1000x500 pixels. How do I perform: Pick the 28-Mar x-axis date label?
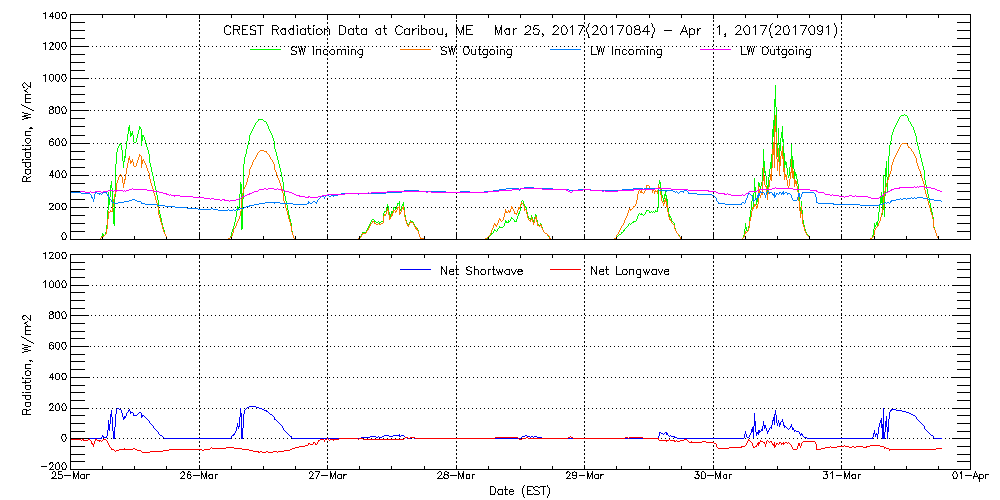(x=456, y=476)
